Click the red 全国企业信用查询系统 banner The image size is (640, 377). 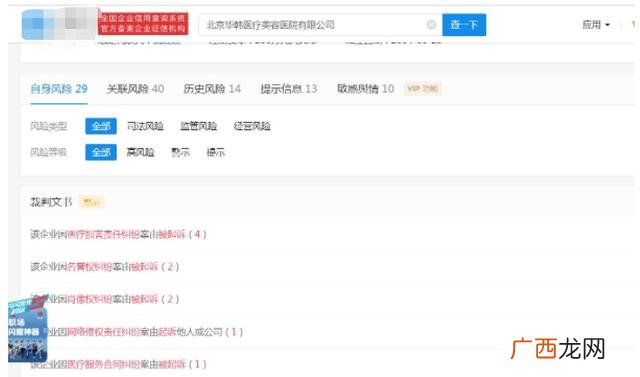[143, 23]
